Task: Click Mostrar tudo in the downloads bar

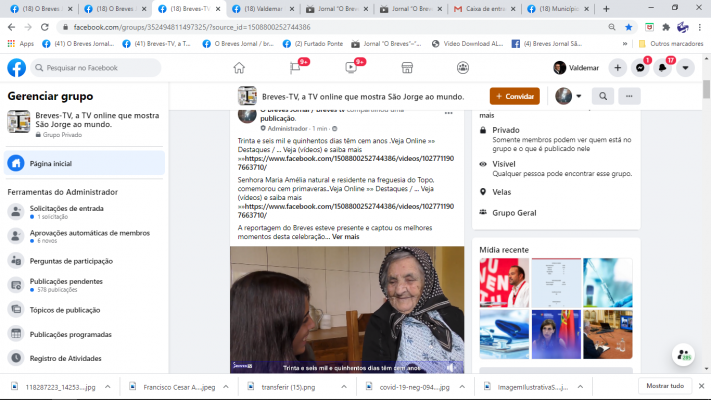Action: tap(665, 385)
